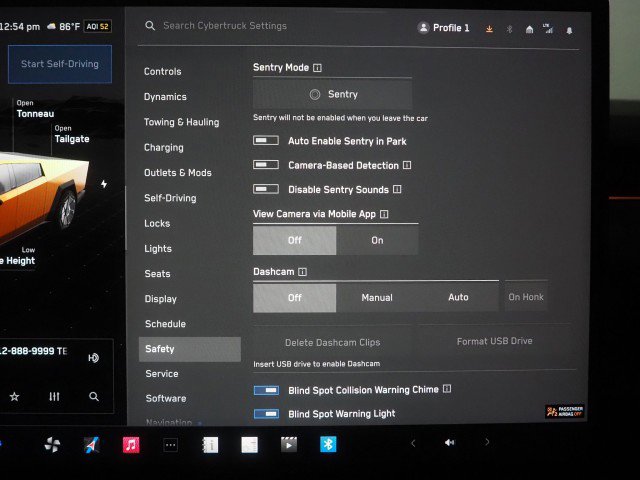
Task: Enable the Sentry button
Action: [x=332, y=94]
